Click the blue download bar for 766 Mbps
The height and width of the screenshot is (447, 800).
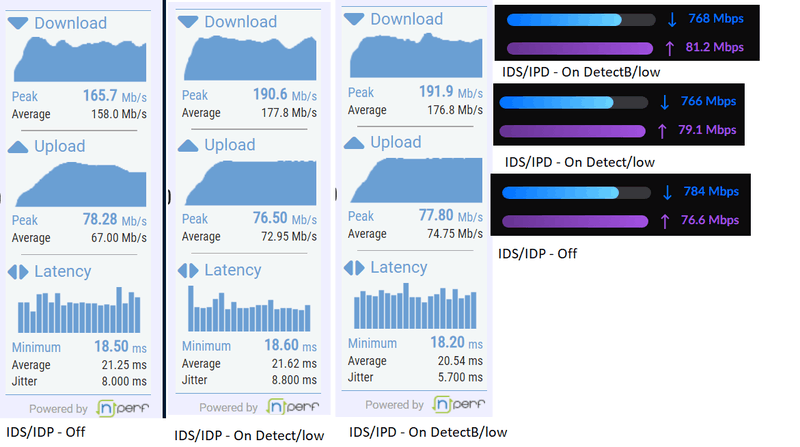click(x=573, y=103)
